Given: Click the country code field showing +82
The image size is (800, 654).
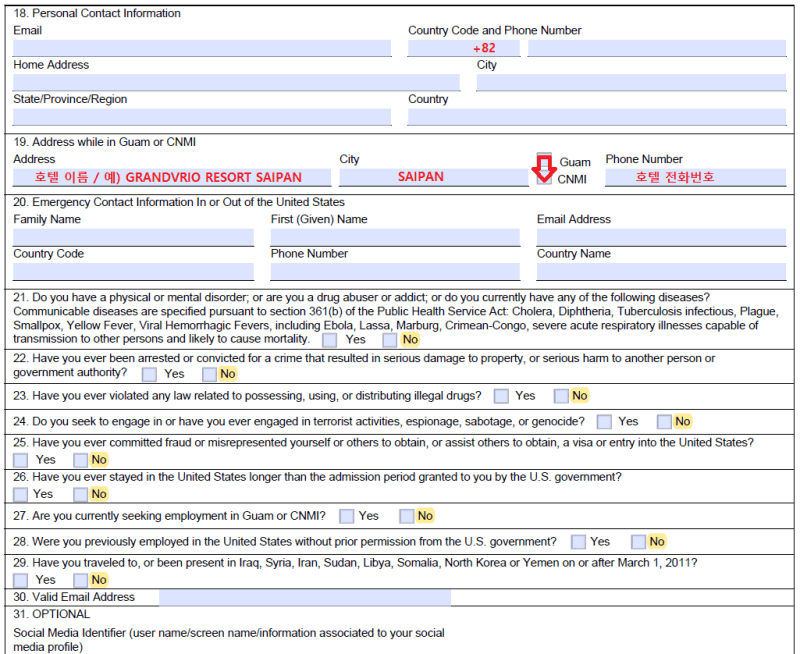Looking at the screenshot, I should (464, 48).
